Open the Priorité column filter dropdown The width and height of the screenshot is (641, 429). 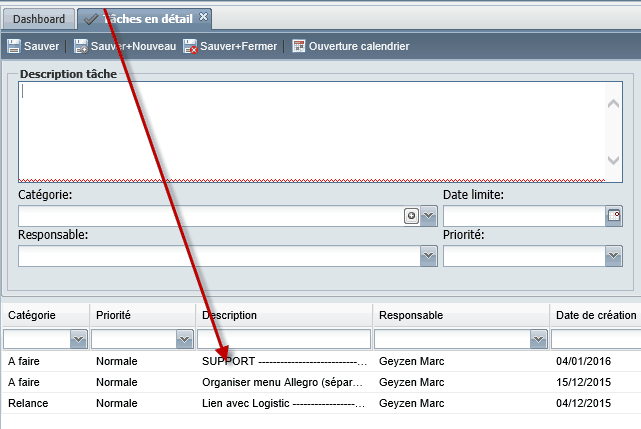coord(184,339)
